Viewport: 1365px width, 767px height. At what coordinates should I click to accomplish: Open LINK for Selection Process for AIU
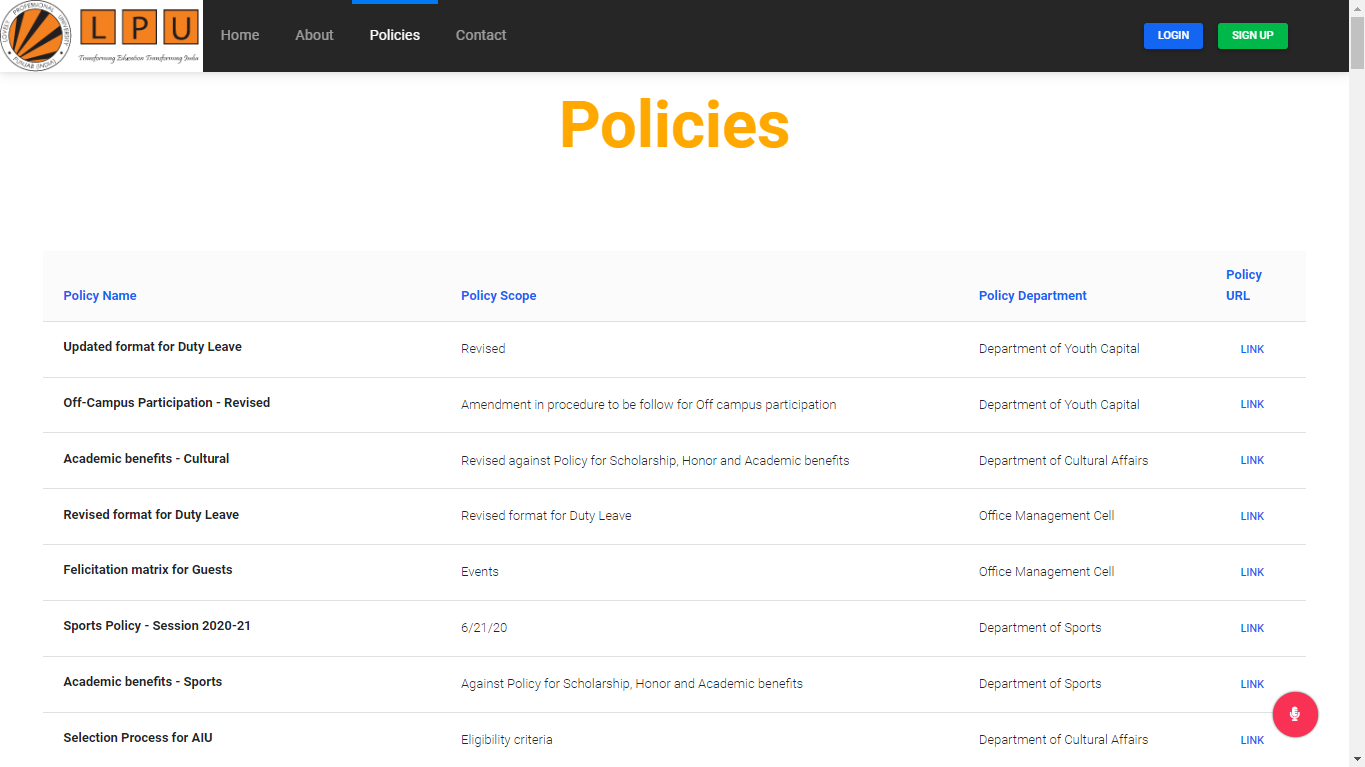coord(1252,739)
